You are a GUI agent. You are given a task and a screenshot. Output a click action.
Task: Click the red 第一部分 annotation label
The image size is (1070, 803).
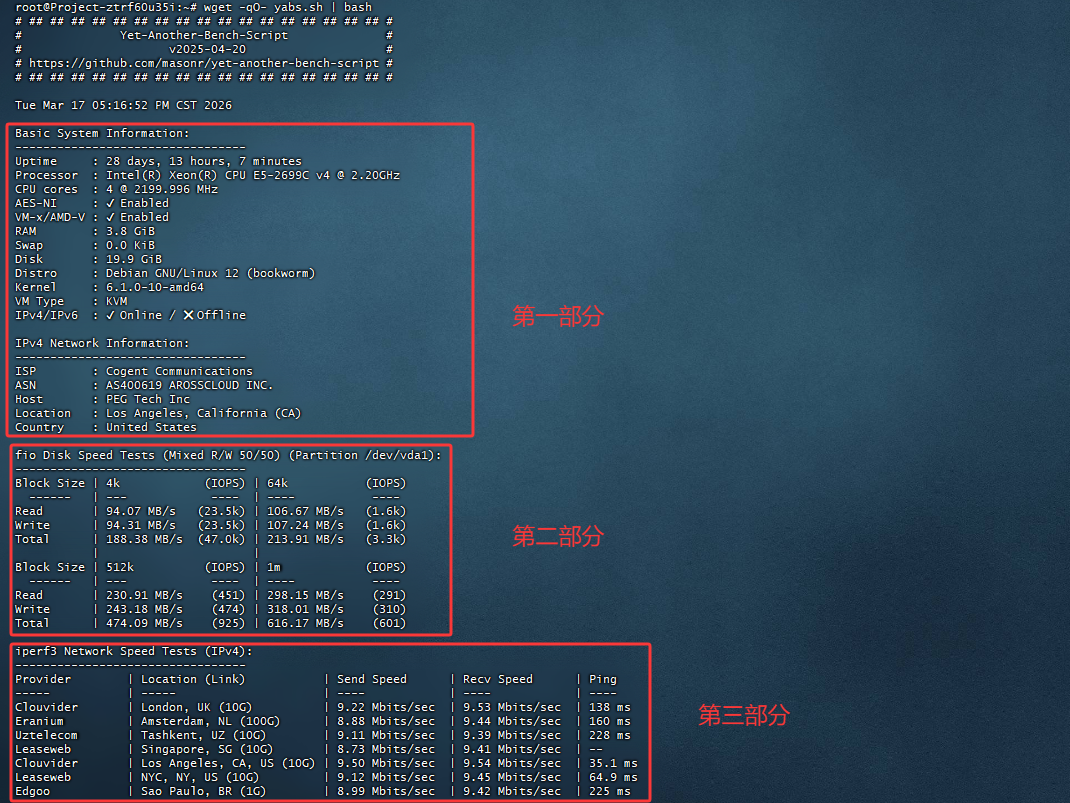[558, 317]
